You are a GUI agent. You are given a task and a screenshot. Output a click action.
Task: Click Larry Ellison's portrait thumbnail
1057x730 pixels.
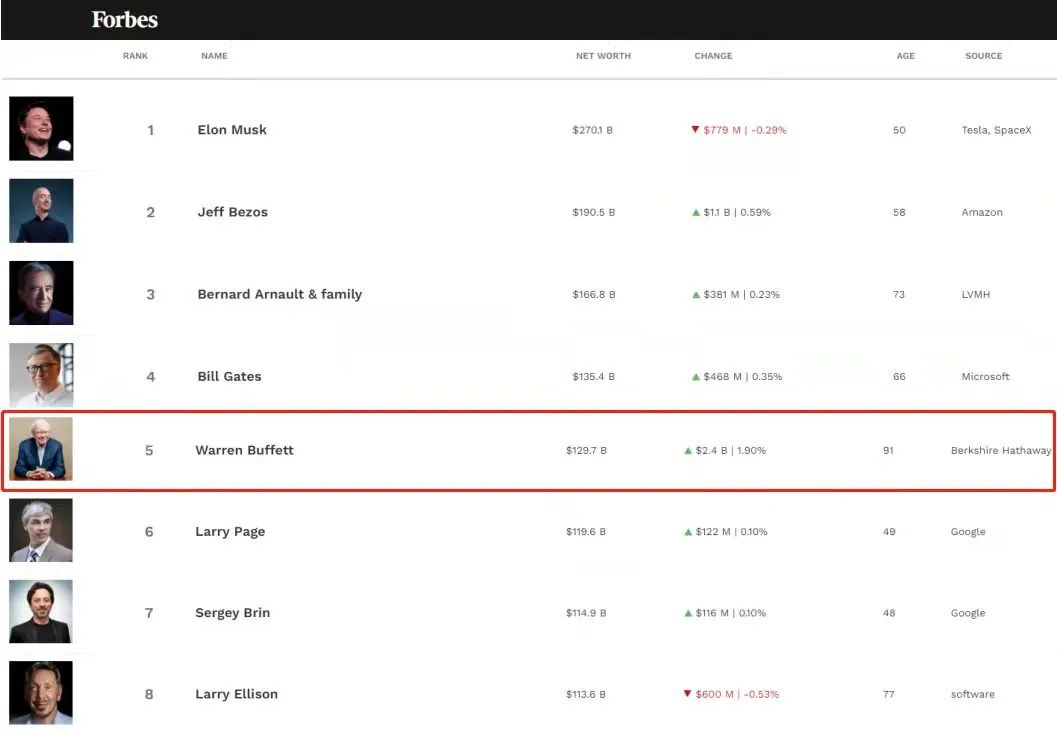(x=41, y=693)
